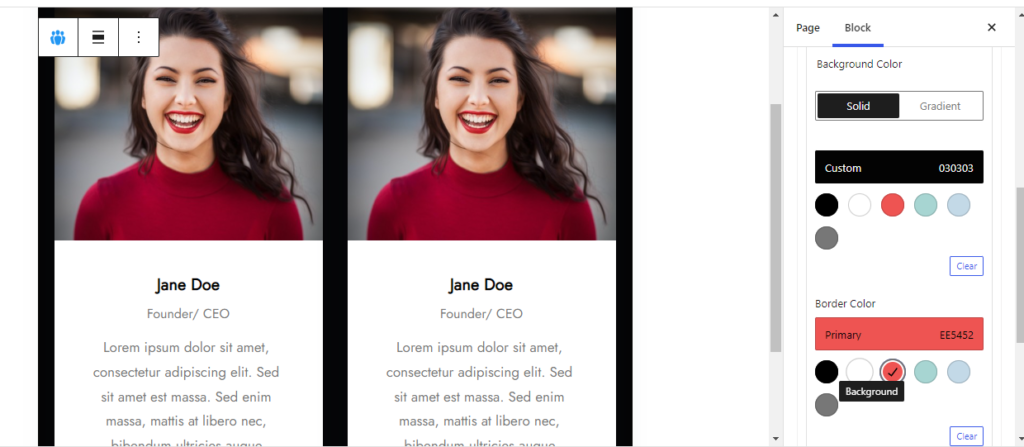The width and height of the screenshot is (1024, 447).
Task: Open the block options three-dot menu
Action: point(138,37)
